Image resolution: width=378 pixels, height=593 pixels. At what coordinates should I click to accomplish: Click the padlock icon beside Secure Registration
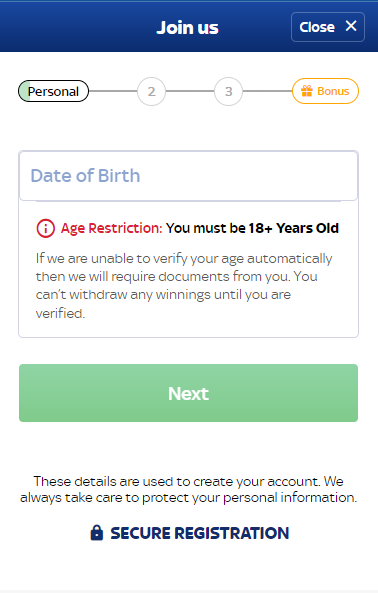click(x=97, y=532)
